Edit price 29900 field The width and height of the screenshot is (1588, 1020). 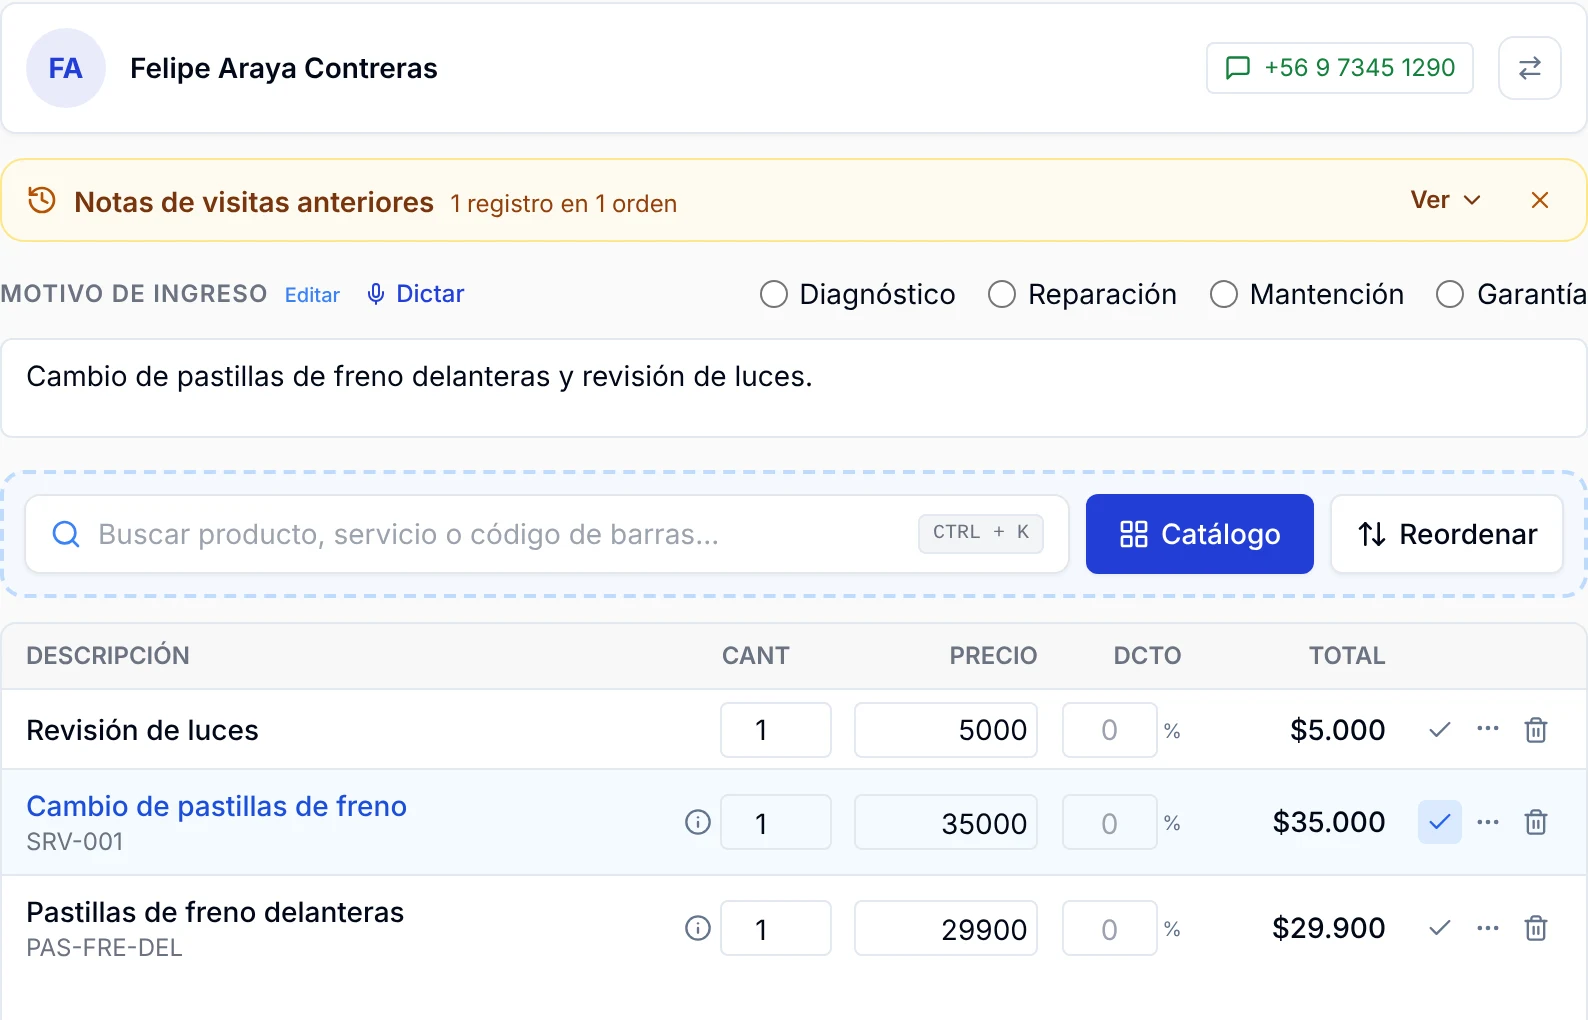946,928
